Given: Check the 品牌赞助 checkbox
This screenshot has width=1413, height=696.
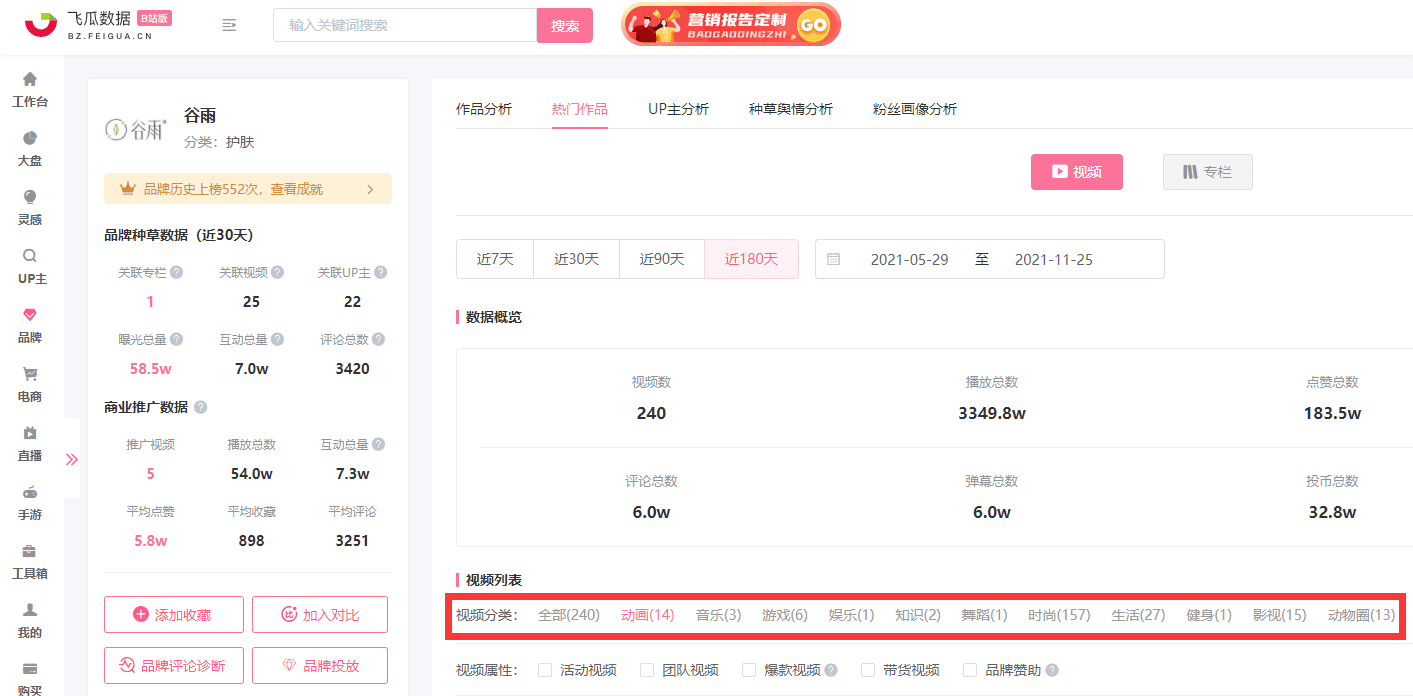Looking at the screenshot, I should tap(970, 670).
